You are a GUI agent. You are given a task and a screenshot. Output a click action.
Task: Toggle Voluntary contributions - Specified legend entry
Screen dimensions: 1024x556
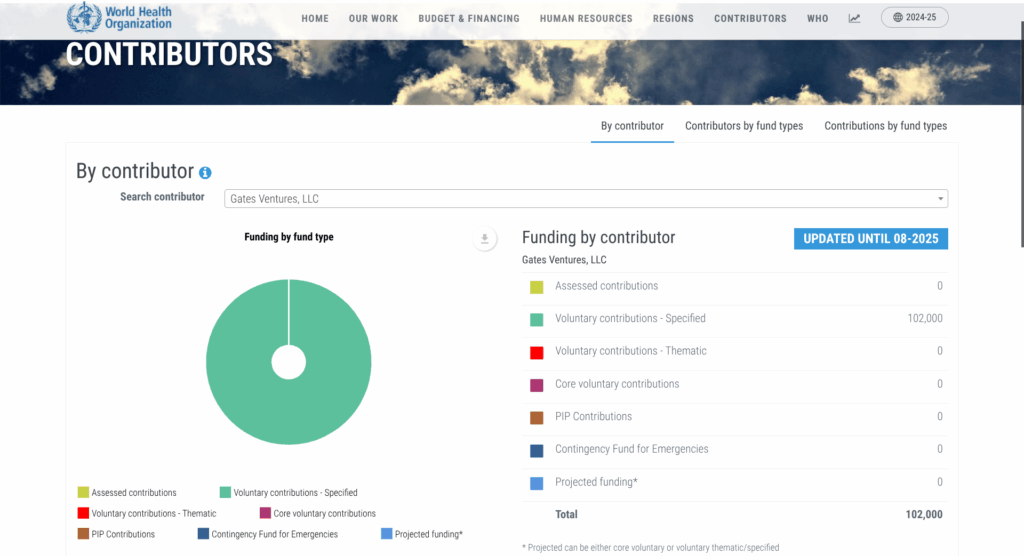tap(288, 492)
